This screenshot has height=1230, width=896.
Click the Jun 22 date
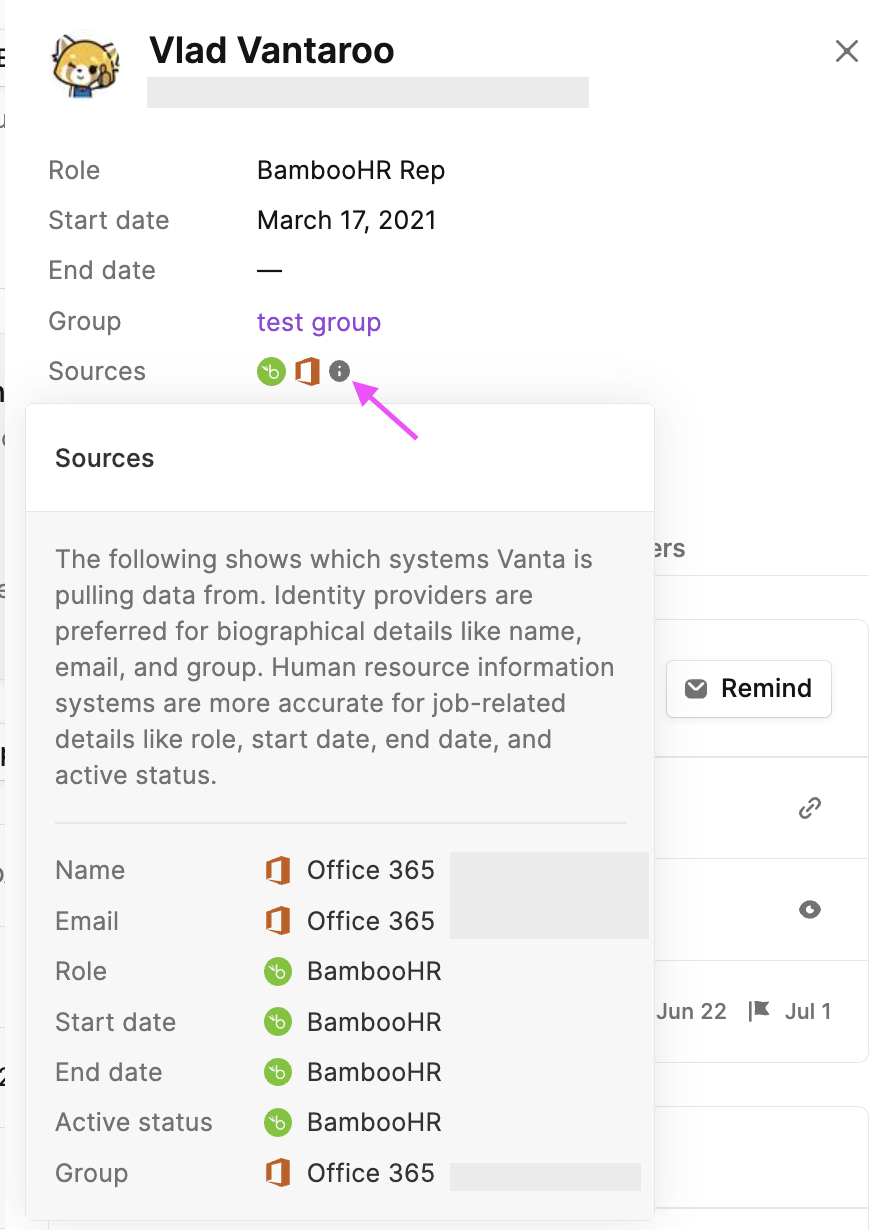point(692,1011)
